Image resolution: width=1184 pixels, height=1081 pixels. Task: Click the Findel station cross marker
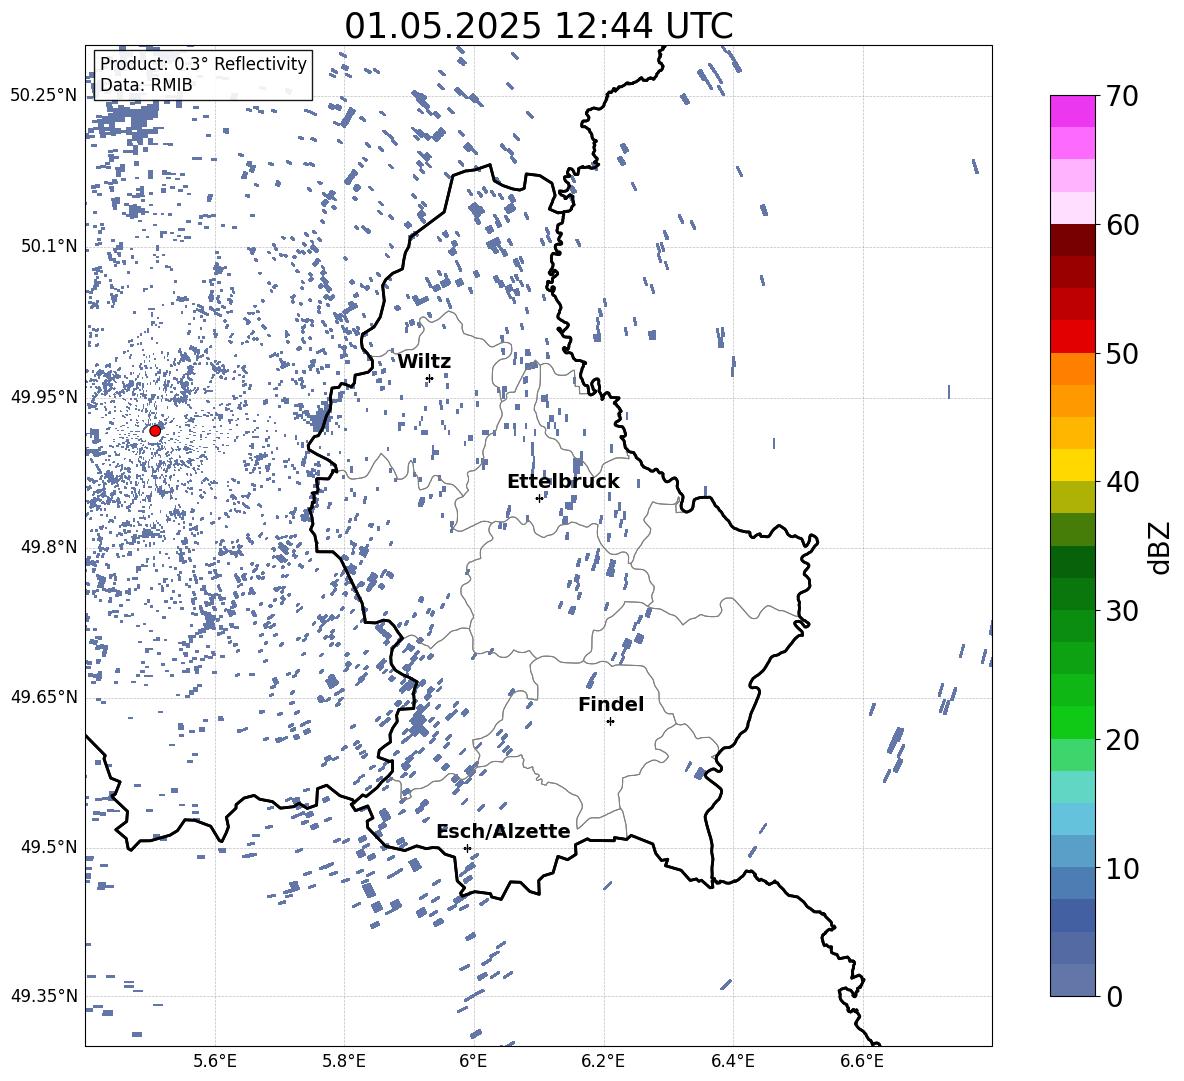(x=610, y=722)
